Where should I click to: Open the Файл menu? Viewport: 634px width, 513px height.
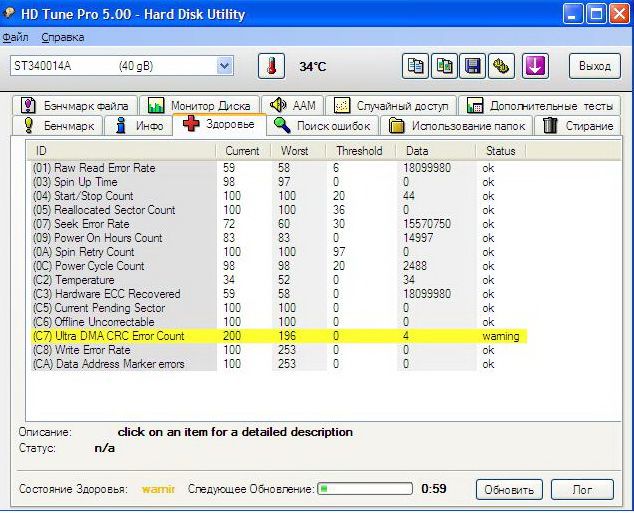tap(15, 37)
